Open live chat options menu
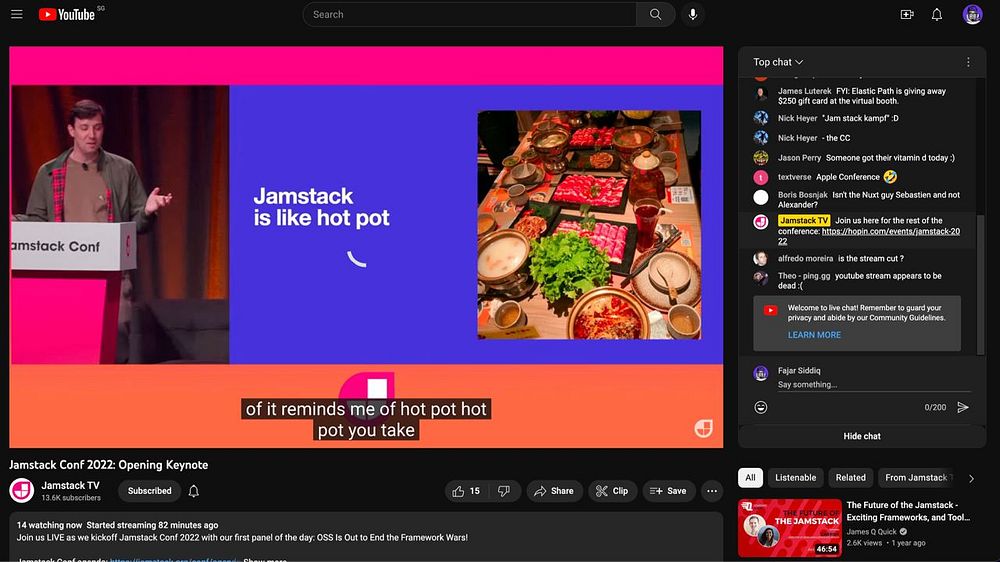 tap(968, 62)
